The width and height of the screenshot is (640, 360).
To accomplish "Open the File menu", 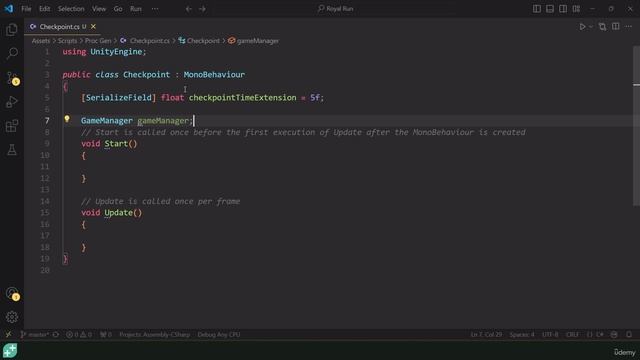I will [26, 9].
